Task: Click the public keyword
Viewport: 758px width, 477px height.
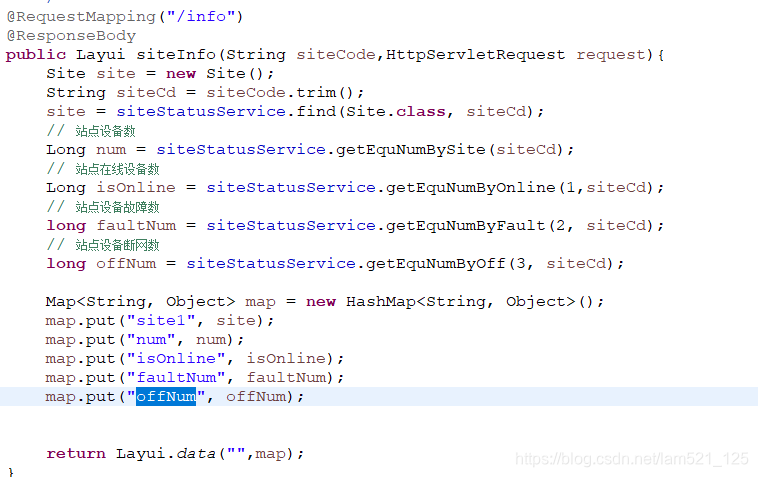Action: (x=36, y=55)
